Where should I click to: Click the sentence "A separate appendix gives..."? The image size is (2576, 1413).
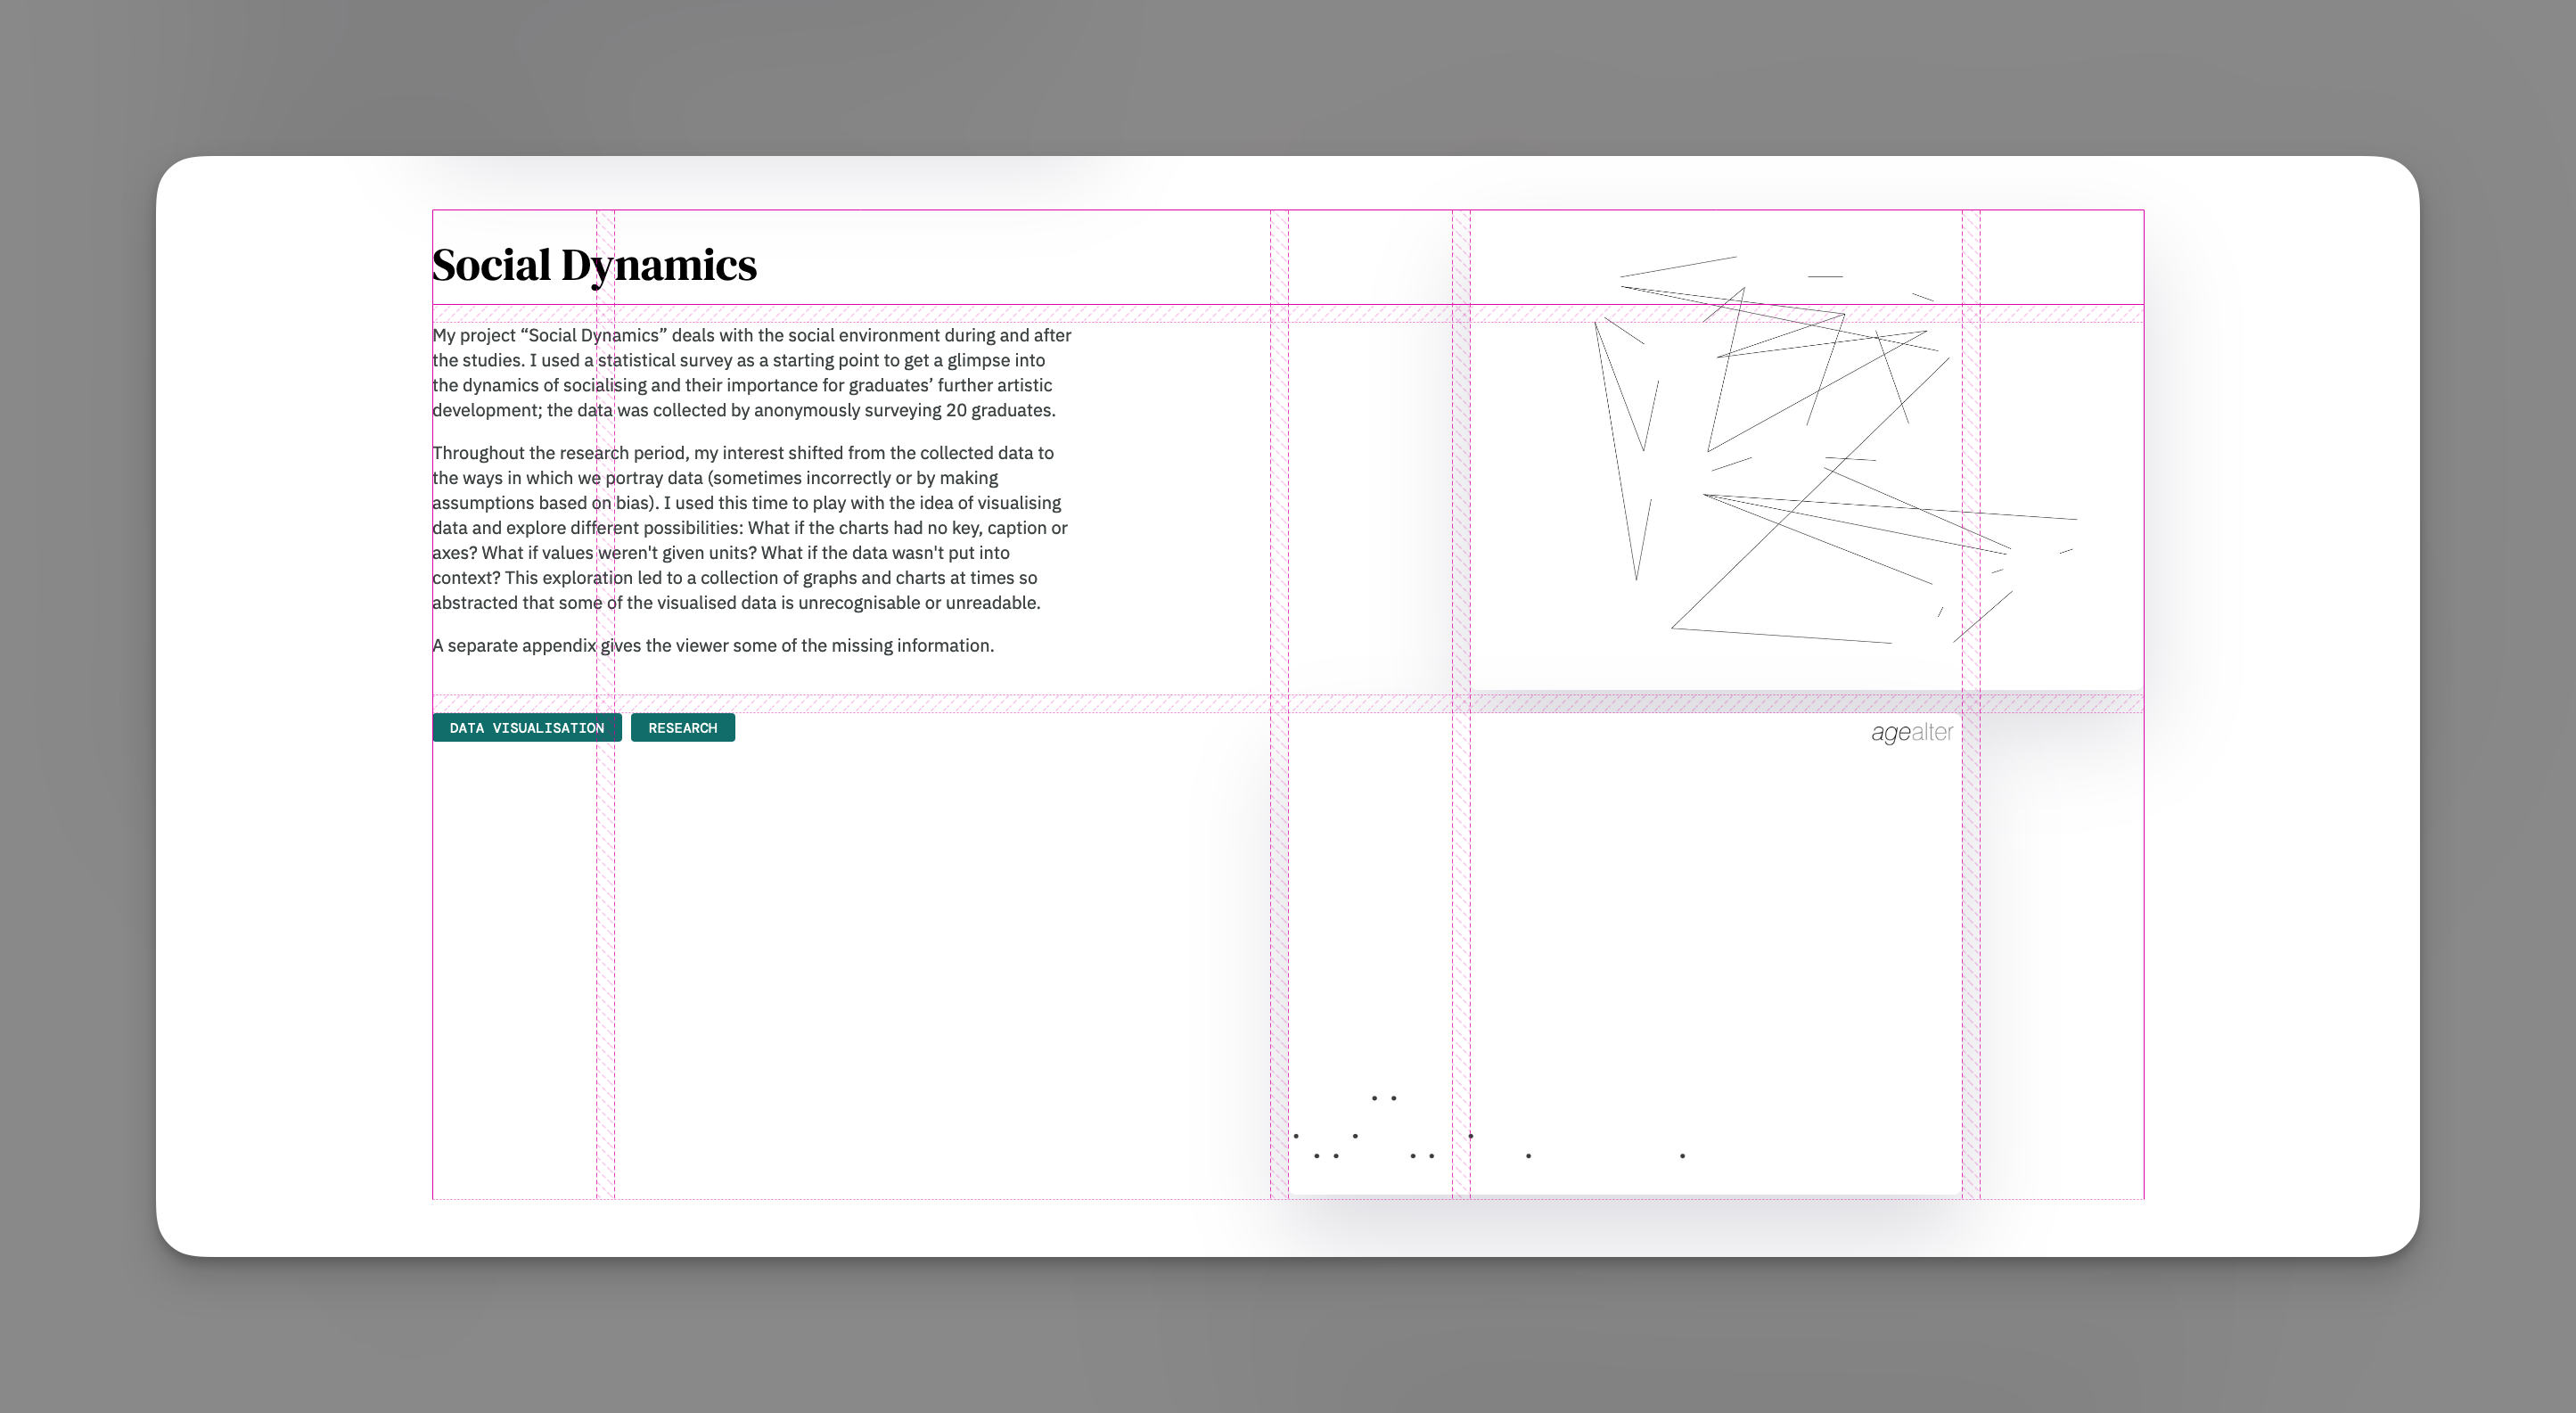pyautogui.click(x=713, y=645)
